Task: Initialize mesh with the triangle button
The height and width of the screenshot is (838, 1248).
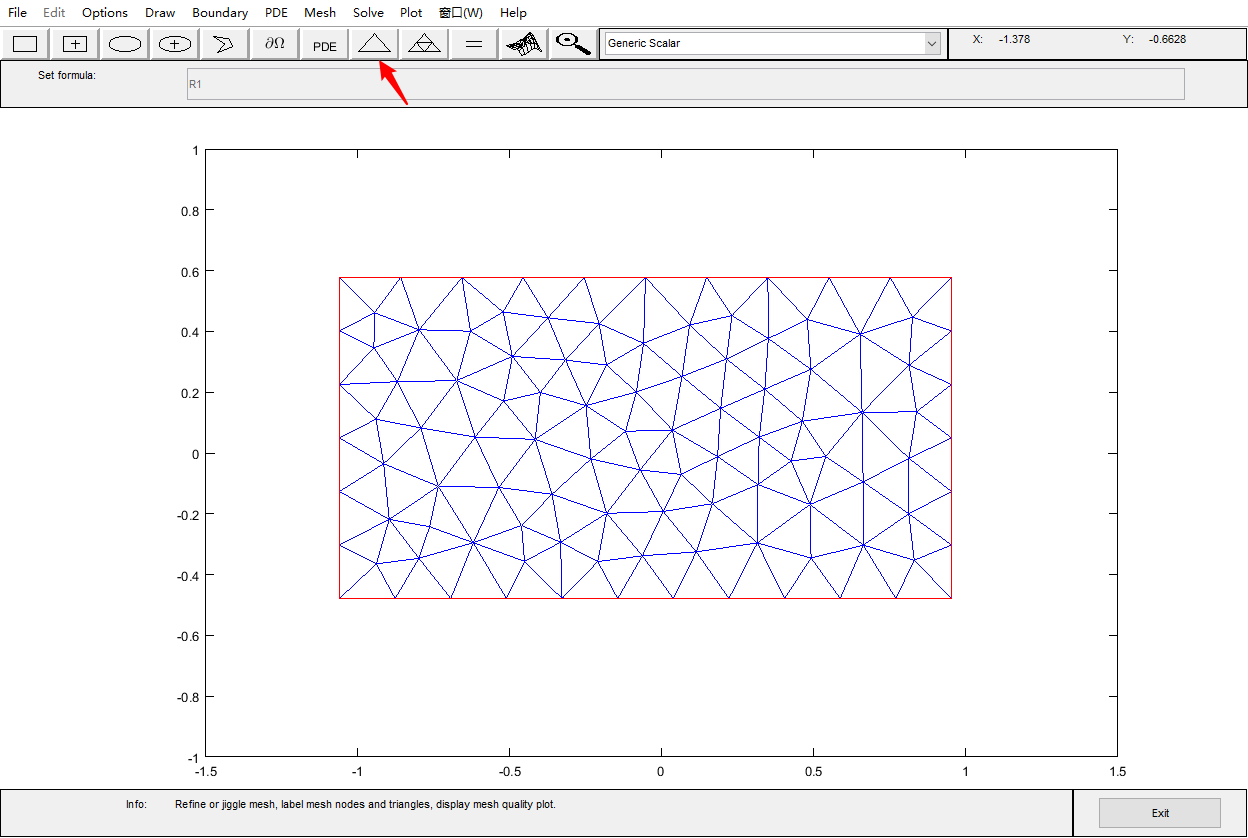Action: click(x=375, y=44)
